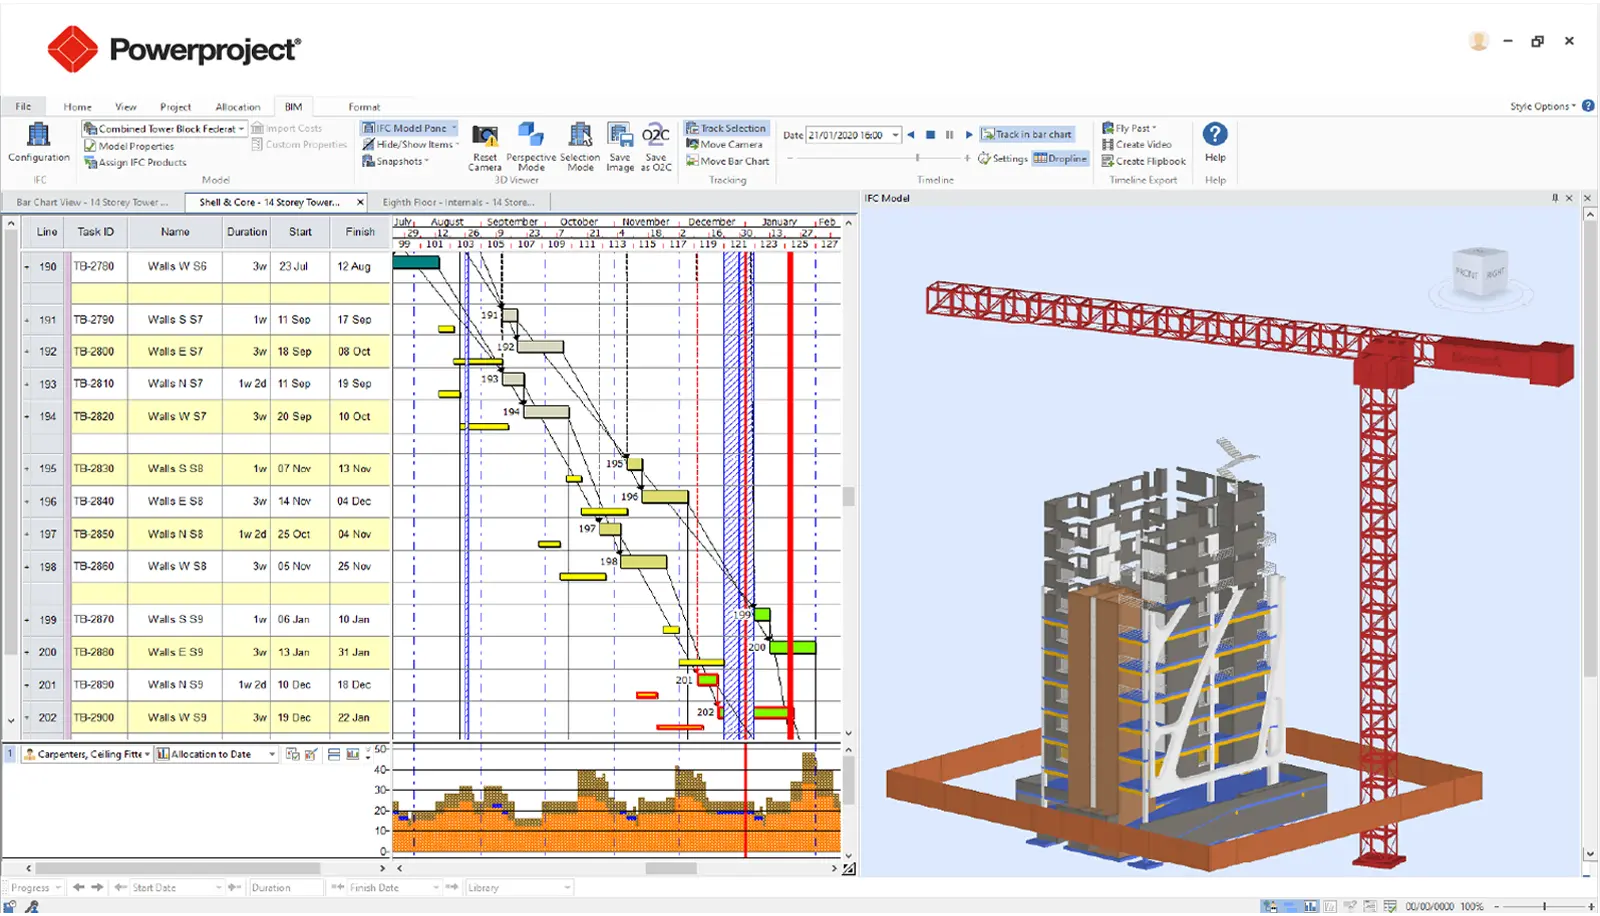Select the Save as O2C icon
Screen dimensions: 1600x916
click(656, 142)
